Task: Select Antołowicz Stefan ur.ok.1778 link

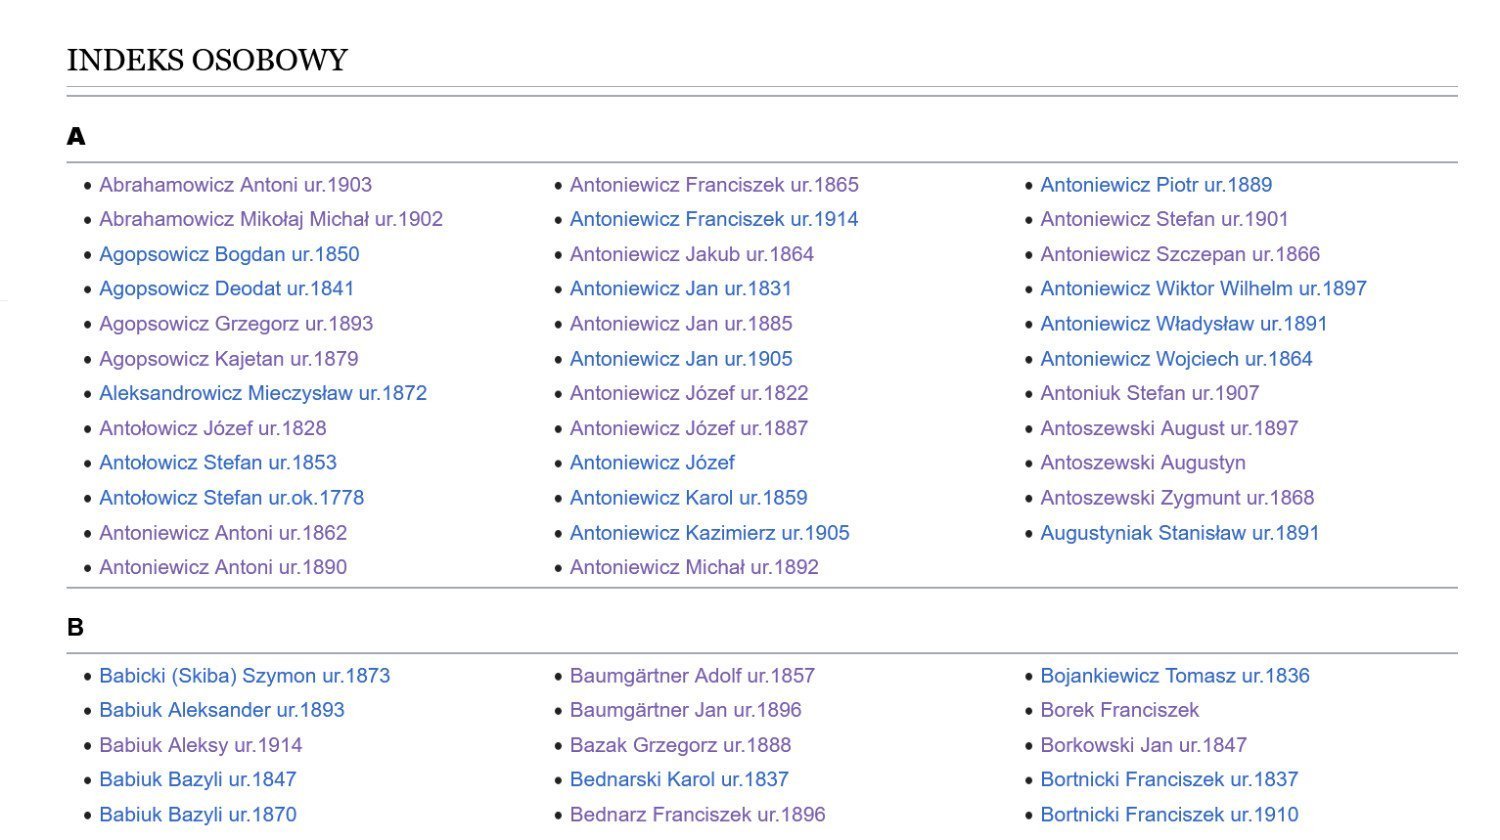Action: pos(231,498)
